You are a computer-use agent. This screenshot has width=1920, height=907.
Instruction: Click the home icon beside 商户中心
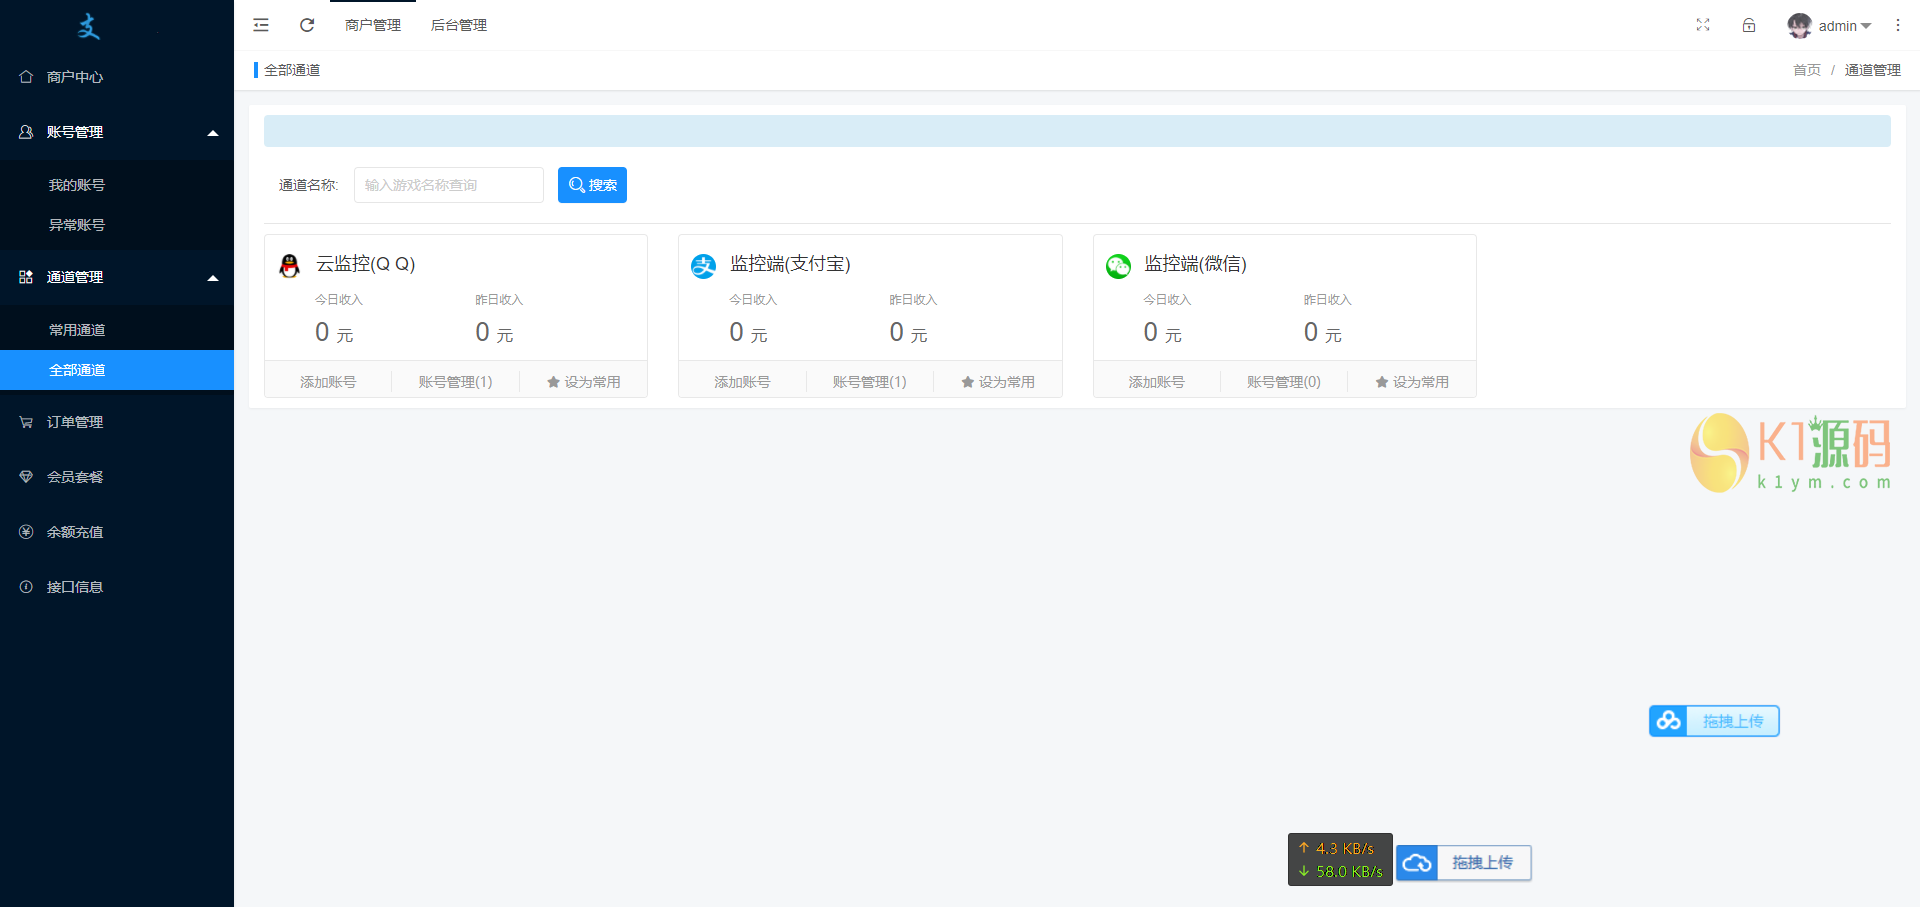tap(26, 77)
